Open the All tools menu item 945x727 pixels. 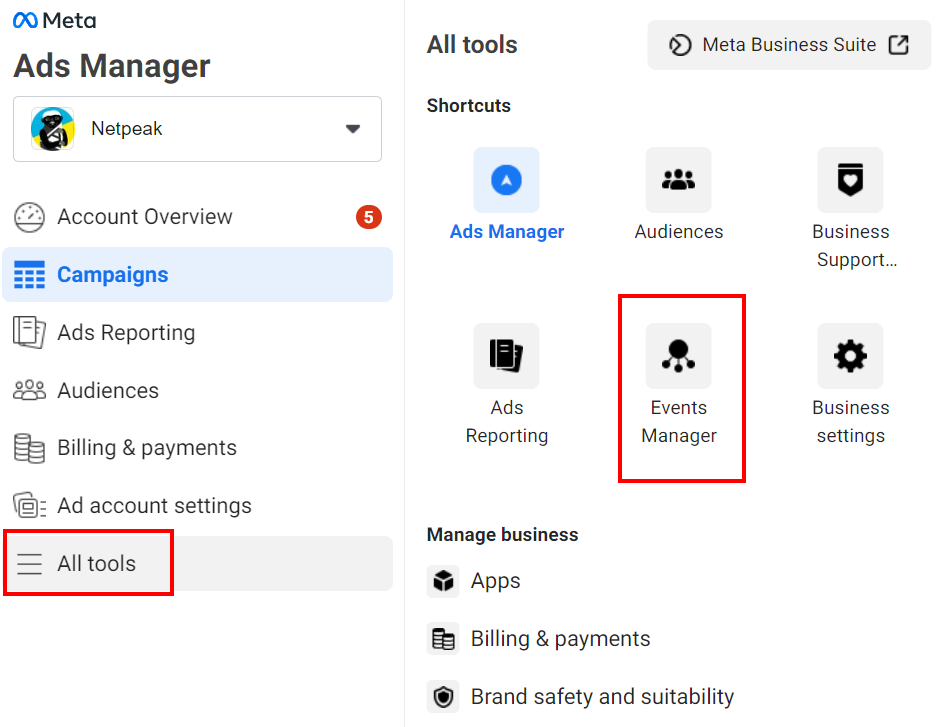[197, 564]
